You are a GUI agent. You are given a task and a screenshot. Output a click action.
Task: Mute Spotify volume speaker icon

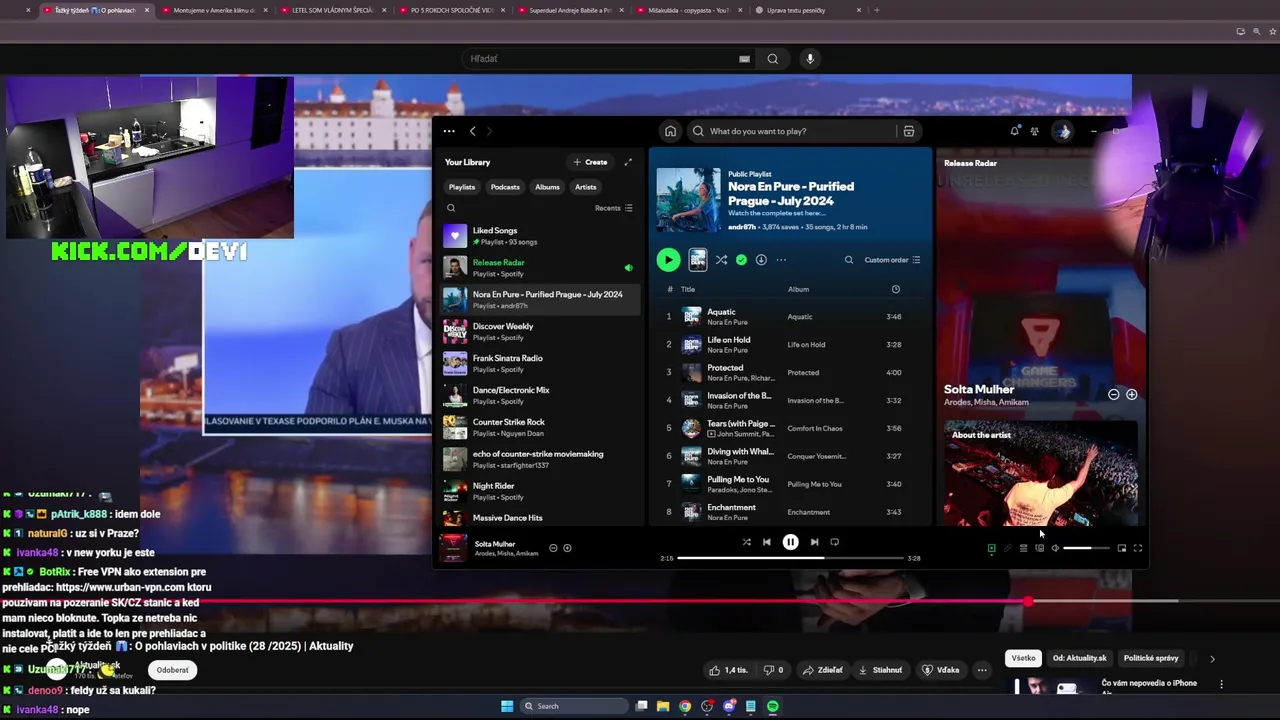[1055, 548]
